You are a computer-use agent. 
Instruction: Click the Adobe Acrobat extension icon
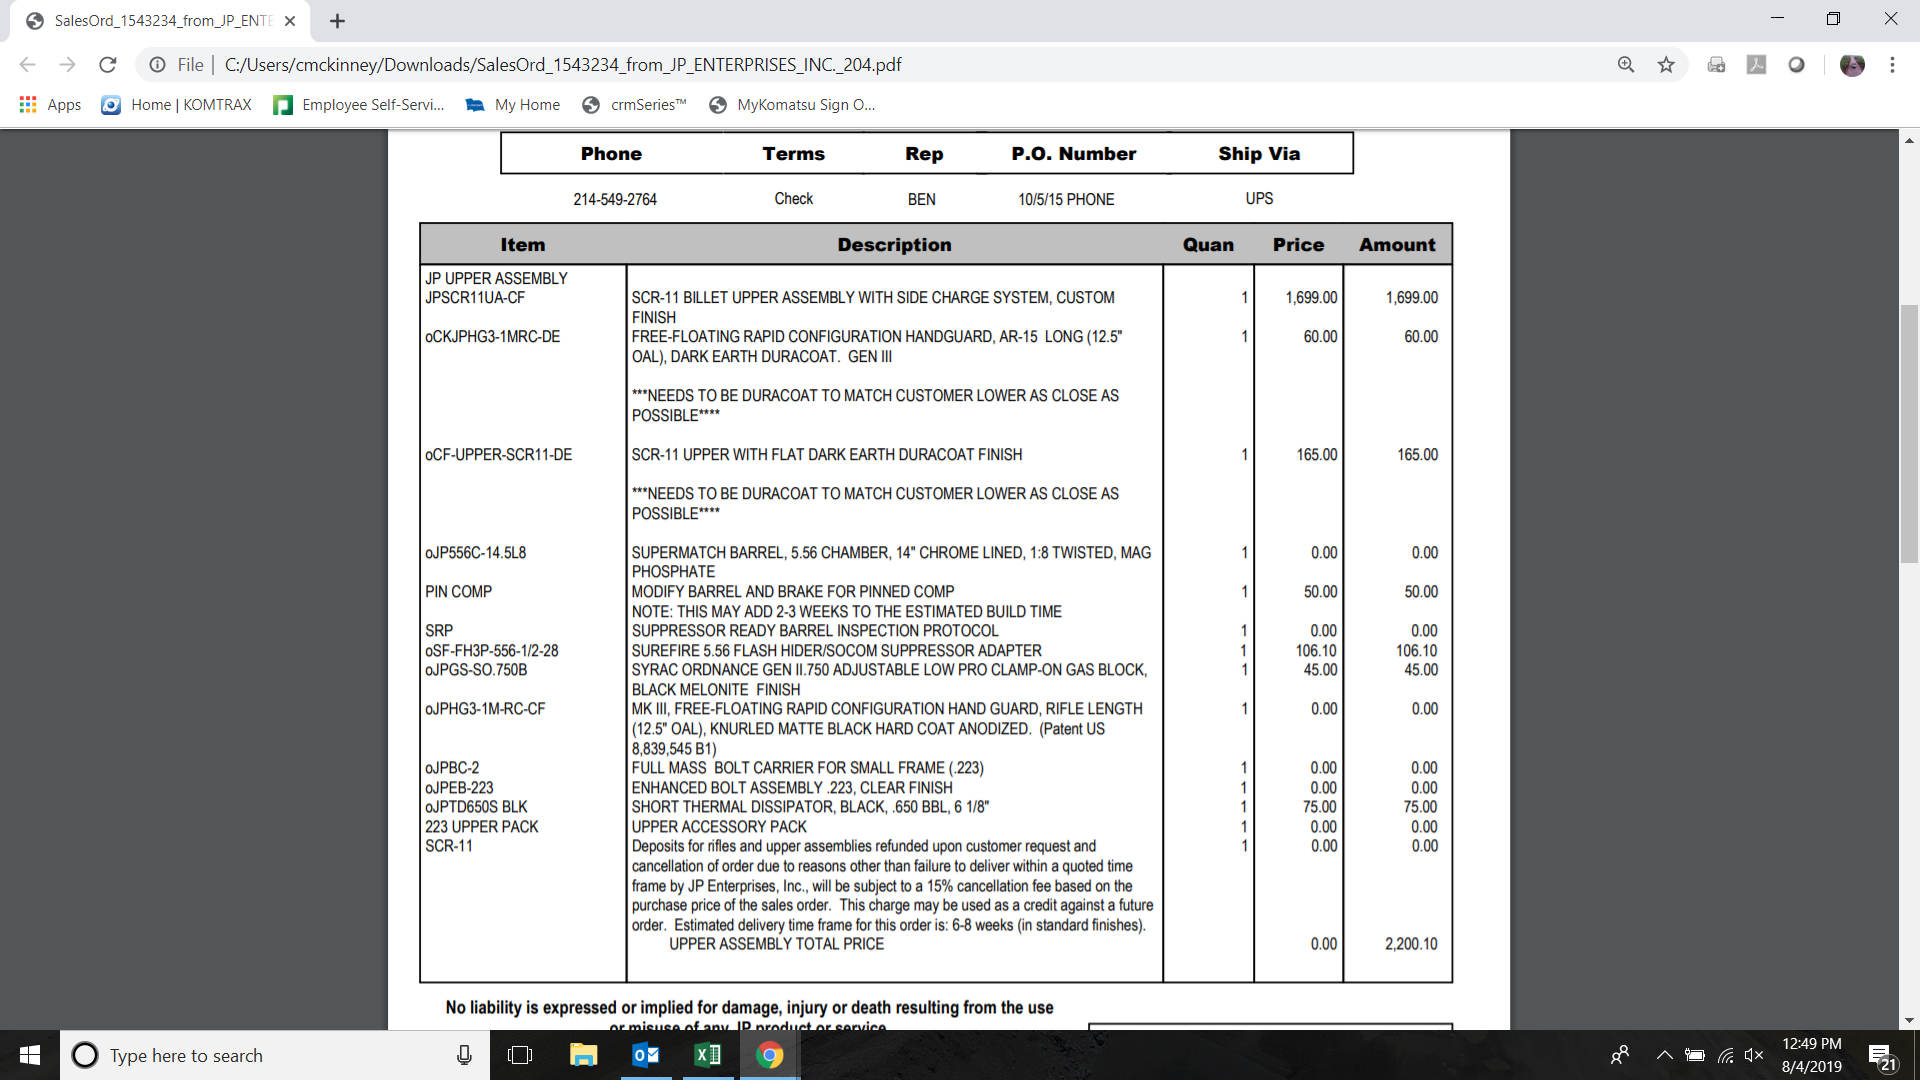1756,65
